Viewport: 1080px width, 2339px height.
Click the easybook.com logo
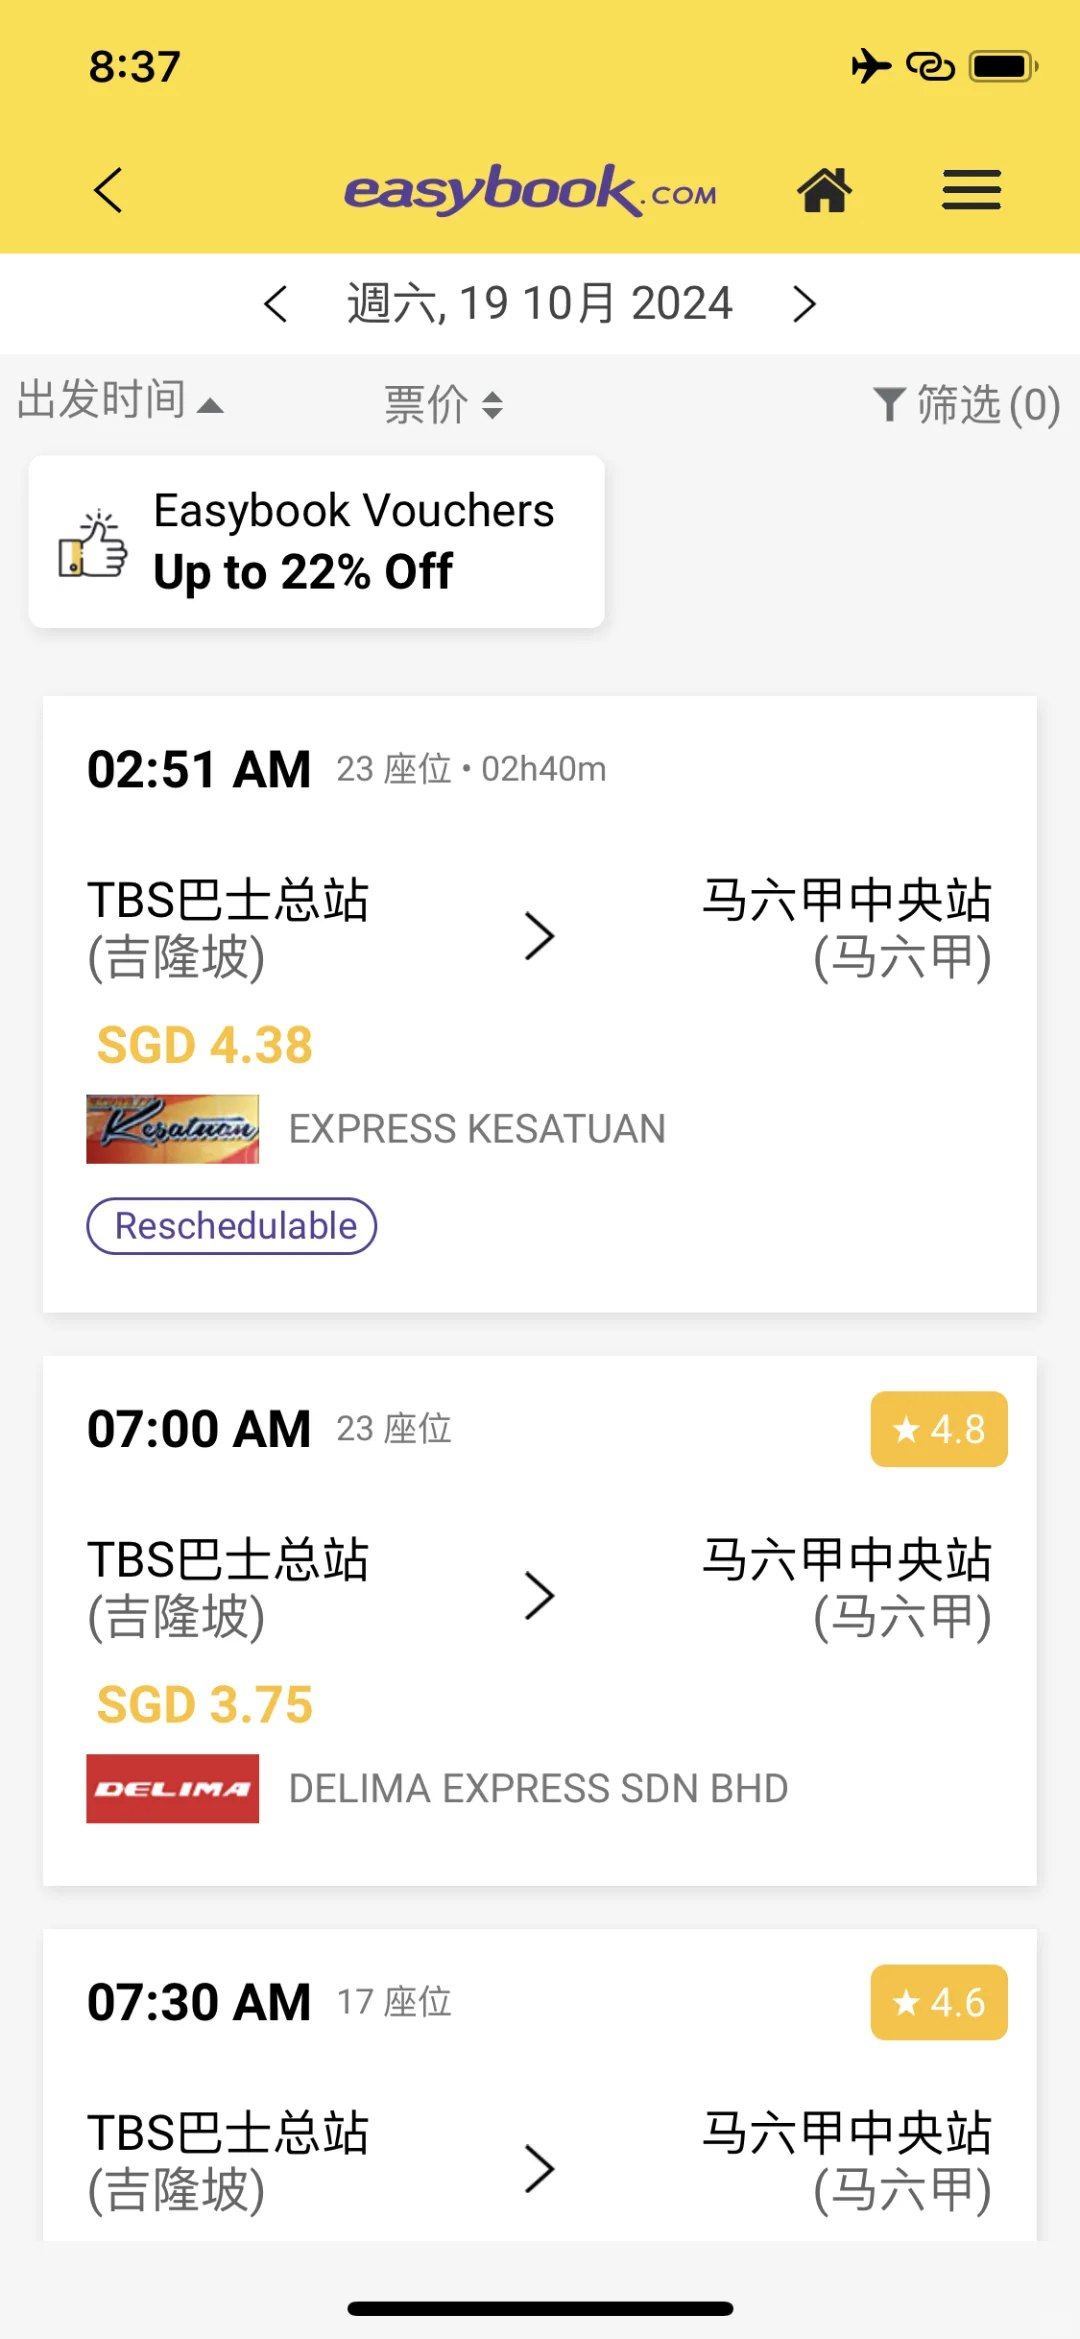(531, 190)
